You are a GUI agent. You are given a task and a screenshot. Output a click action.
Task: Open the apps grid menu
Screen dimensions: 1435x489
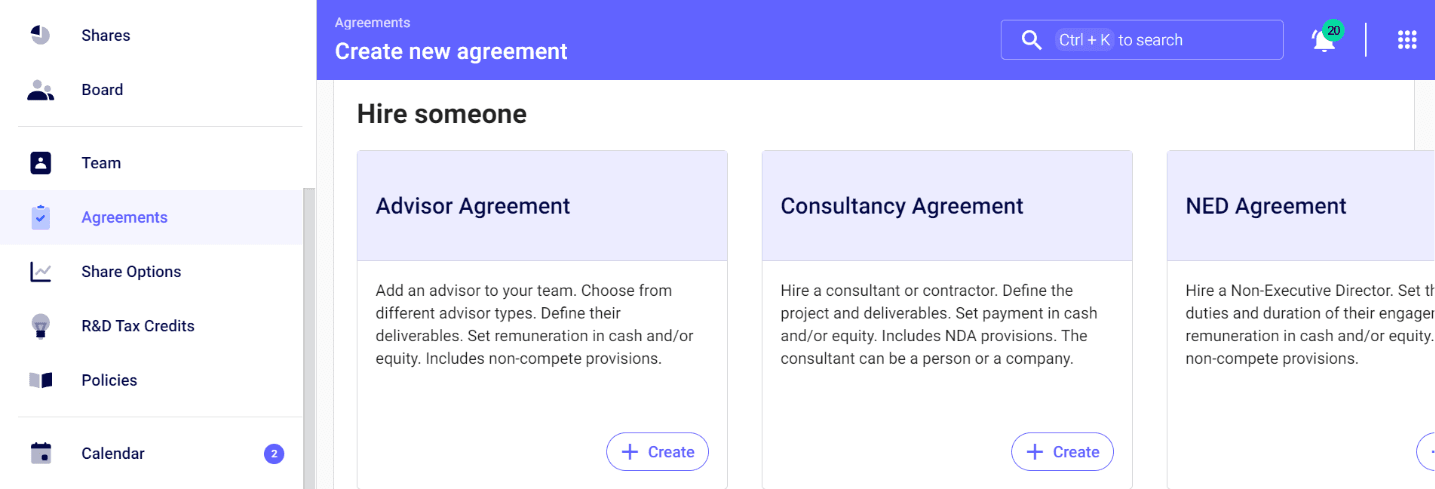tap(1407, 40)
